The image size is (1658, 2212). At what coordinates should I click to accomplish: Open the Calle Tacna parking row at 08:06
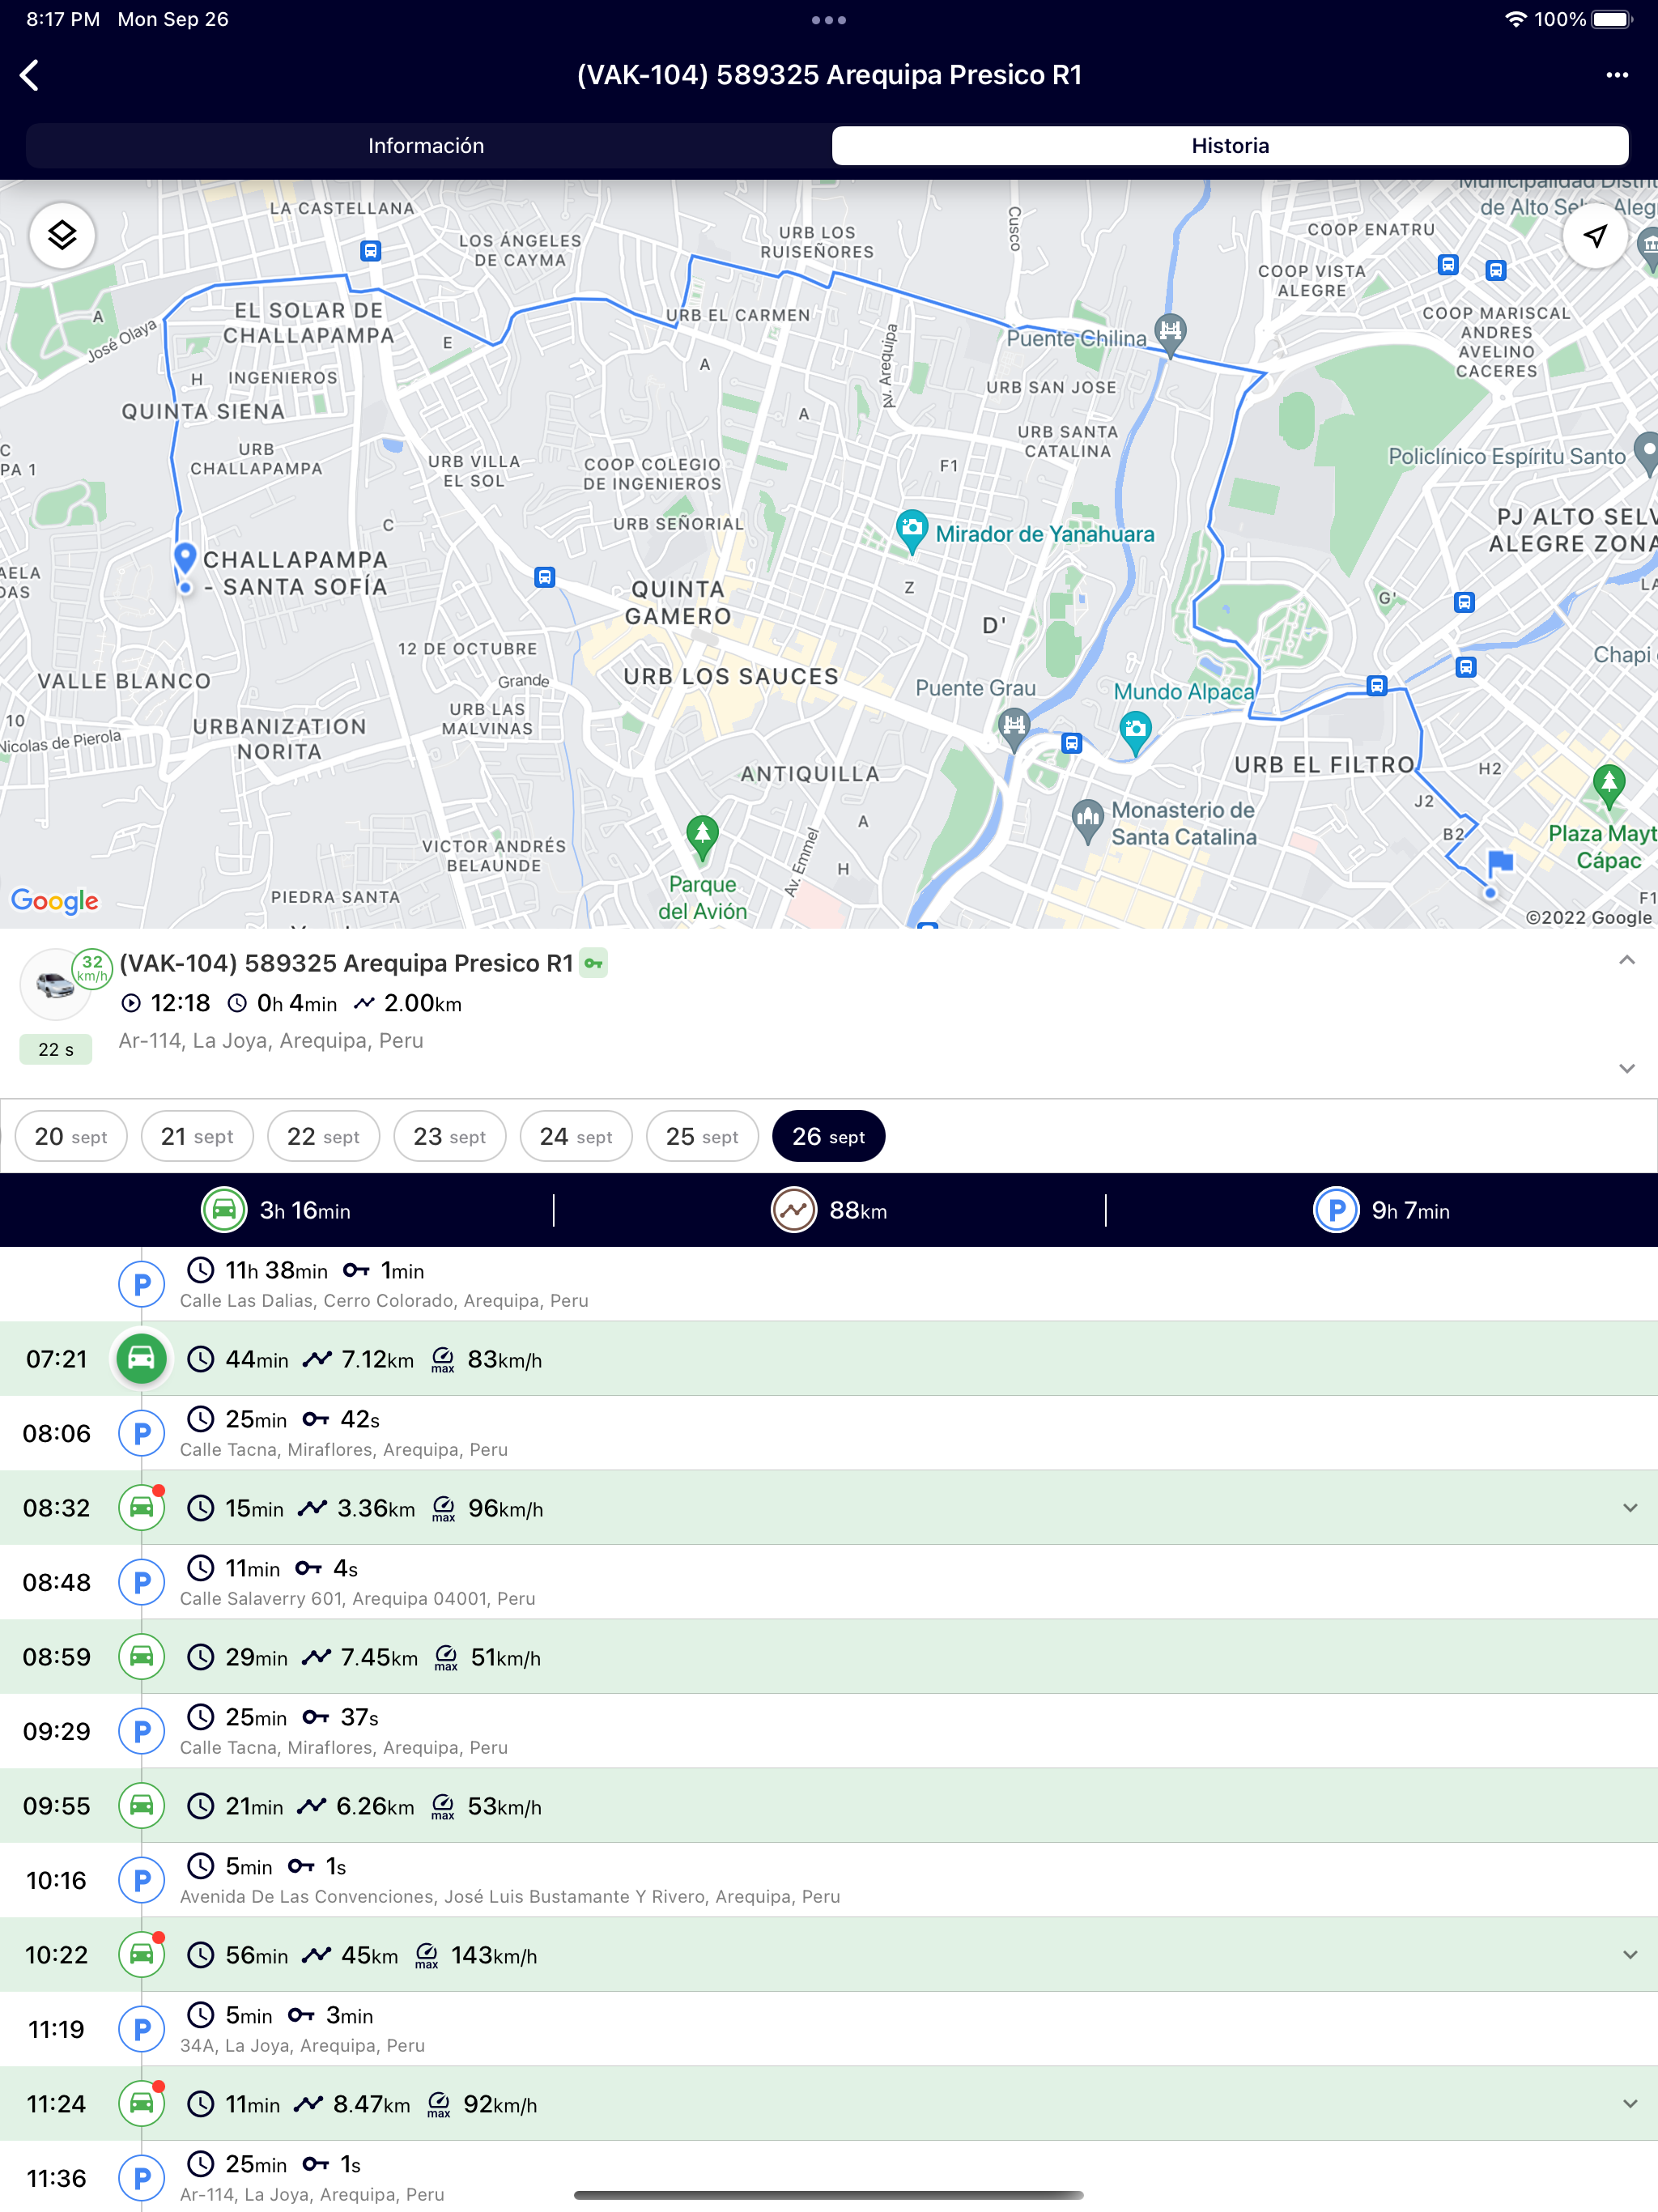[x=829, y=1434]
